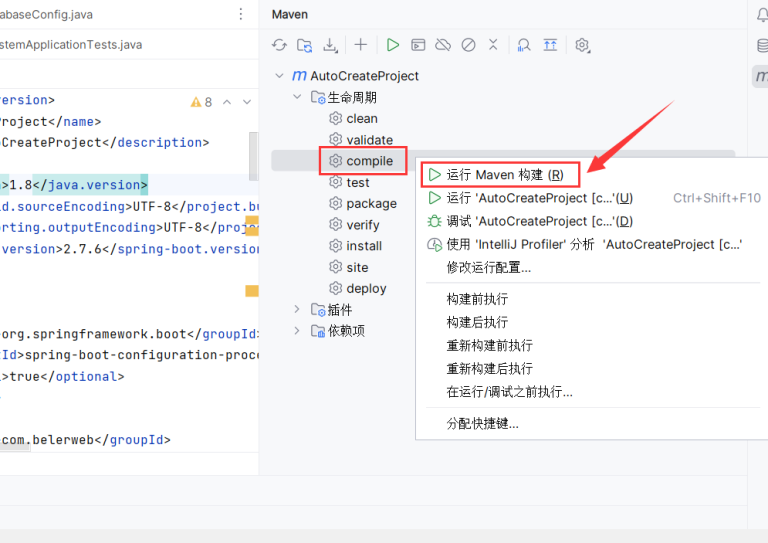Expand the 依赖项 dependencies folder
The image size is (768, 543).
296,331
